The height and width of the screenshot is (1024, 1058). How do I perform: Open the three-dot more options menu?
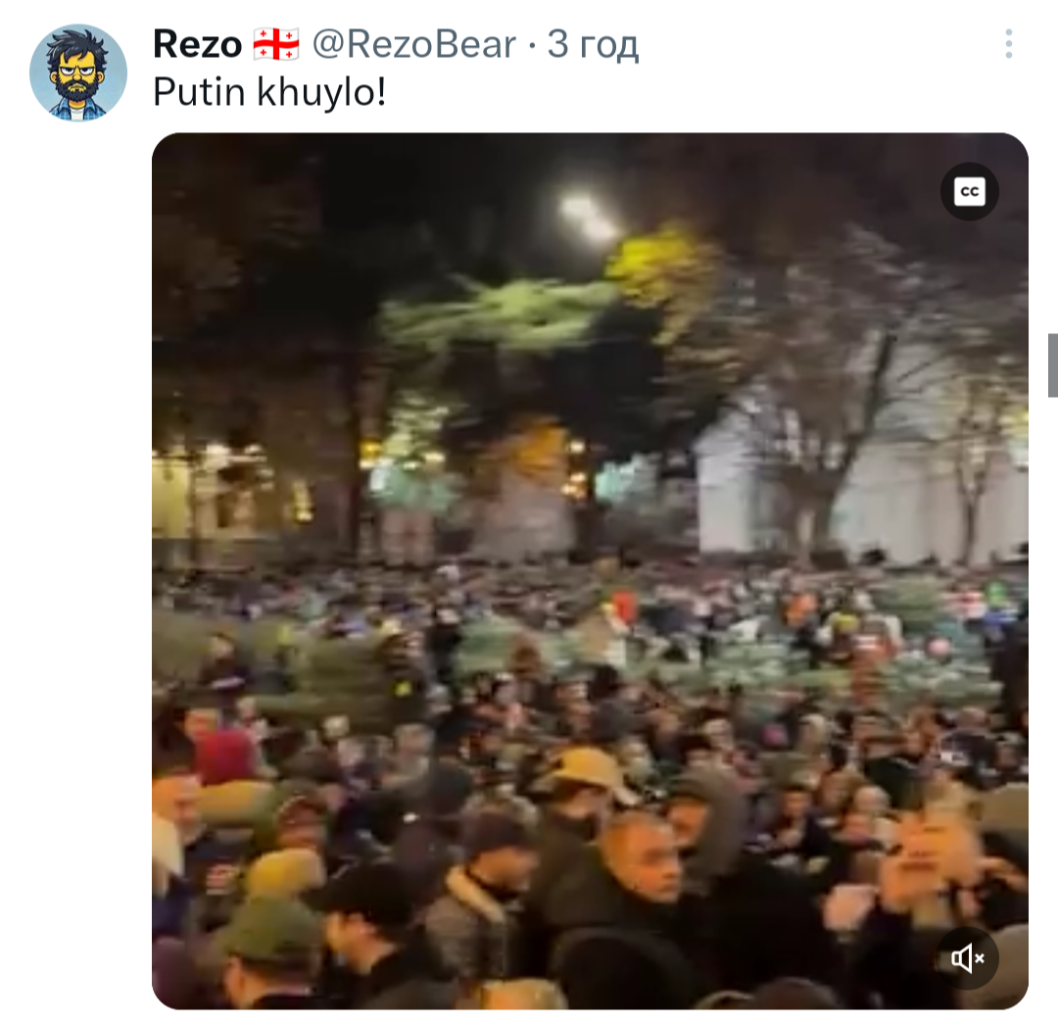1009,44
